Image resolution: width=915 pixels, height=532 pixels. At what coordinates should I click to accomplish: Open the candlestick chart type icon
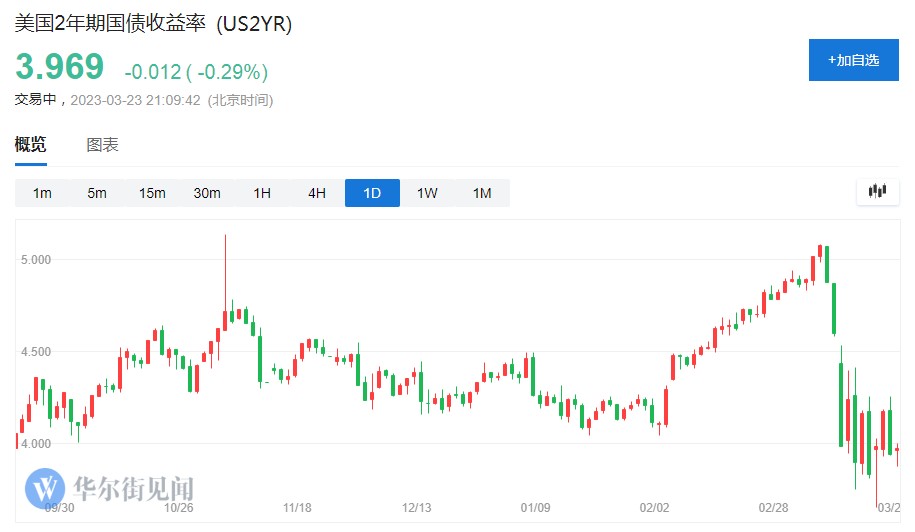[x=878, y=192]
